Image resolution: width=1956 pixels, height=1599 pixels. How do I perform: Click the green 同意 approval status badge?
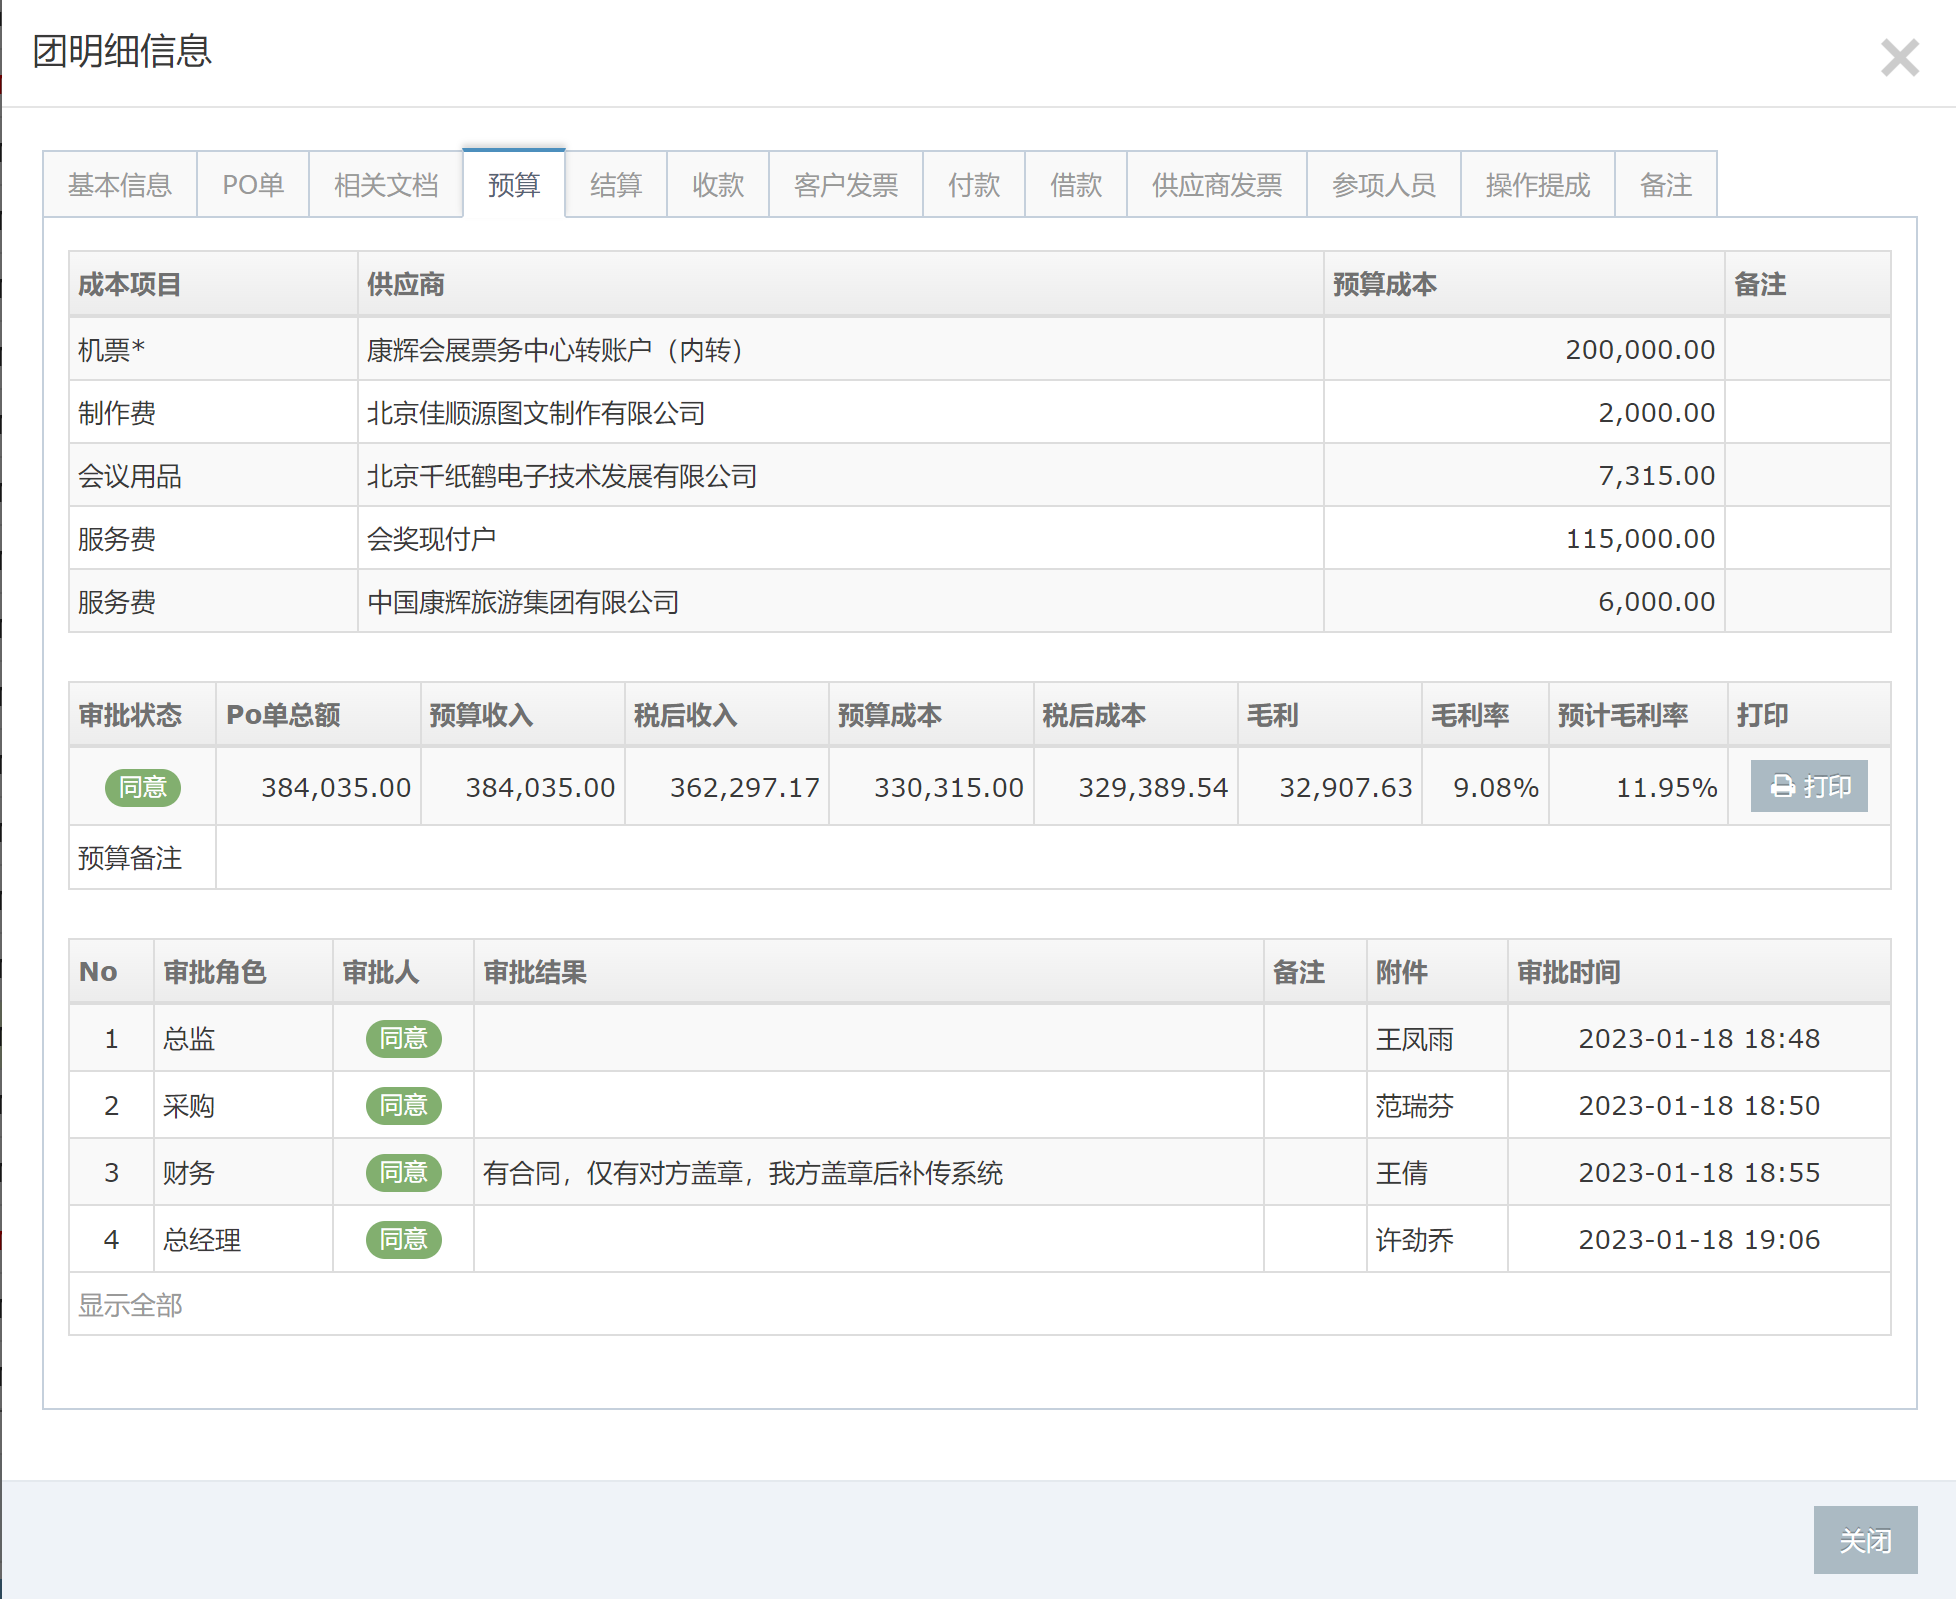(x=143, y=788)
